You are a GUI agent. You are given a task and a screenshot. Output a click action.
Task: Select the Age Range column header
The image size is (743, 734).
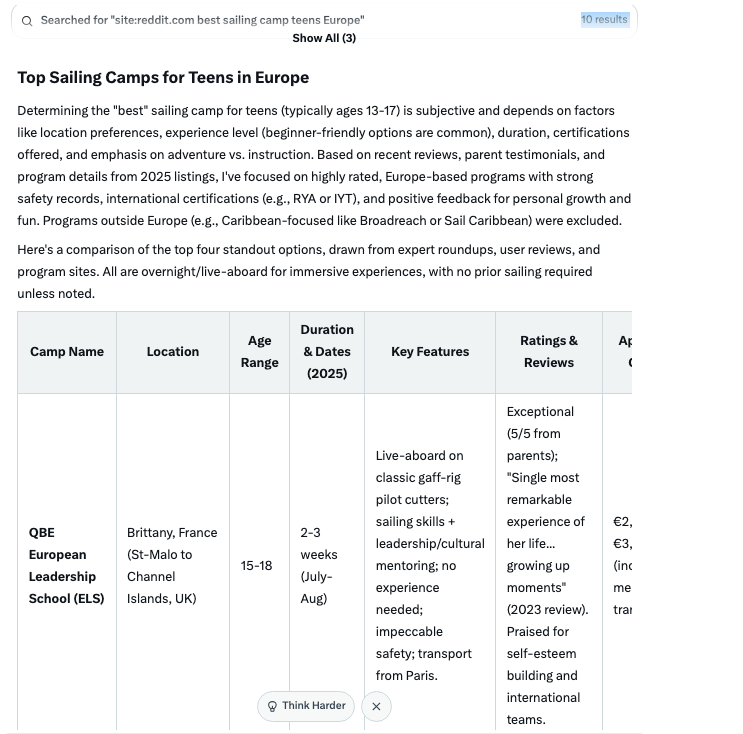pos(260,352)
